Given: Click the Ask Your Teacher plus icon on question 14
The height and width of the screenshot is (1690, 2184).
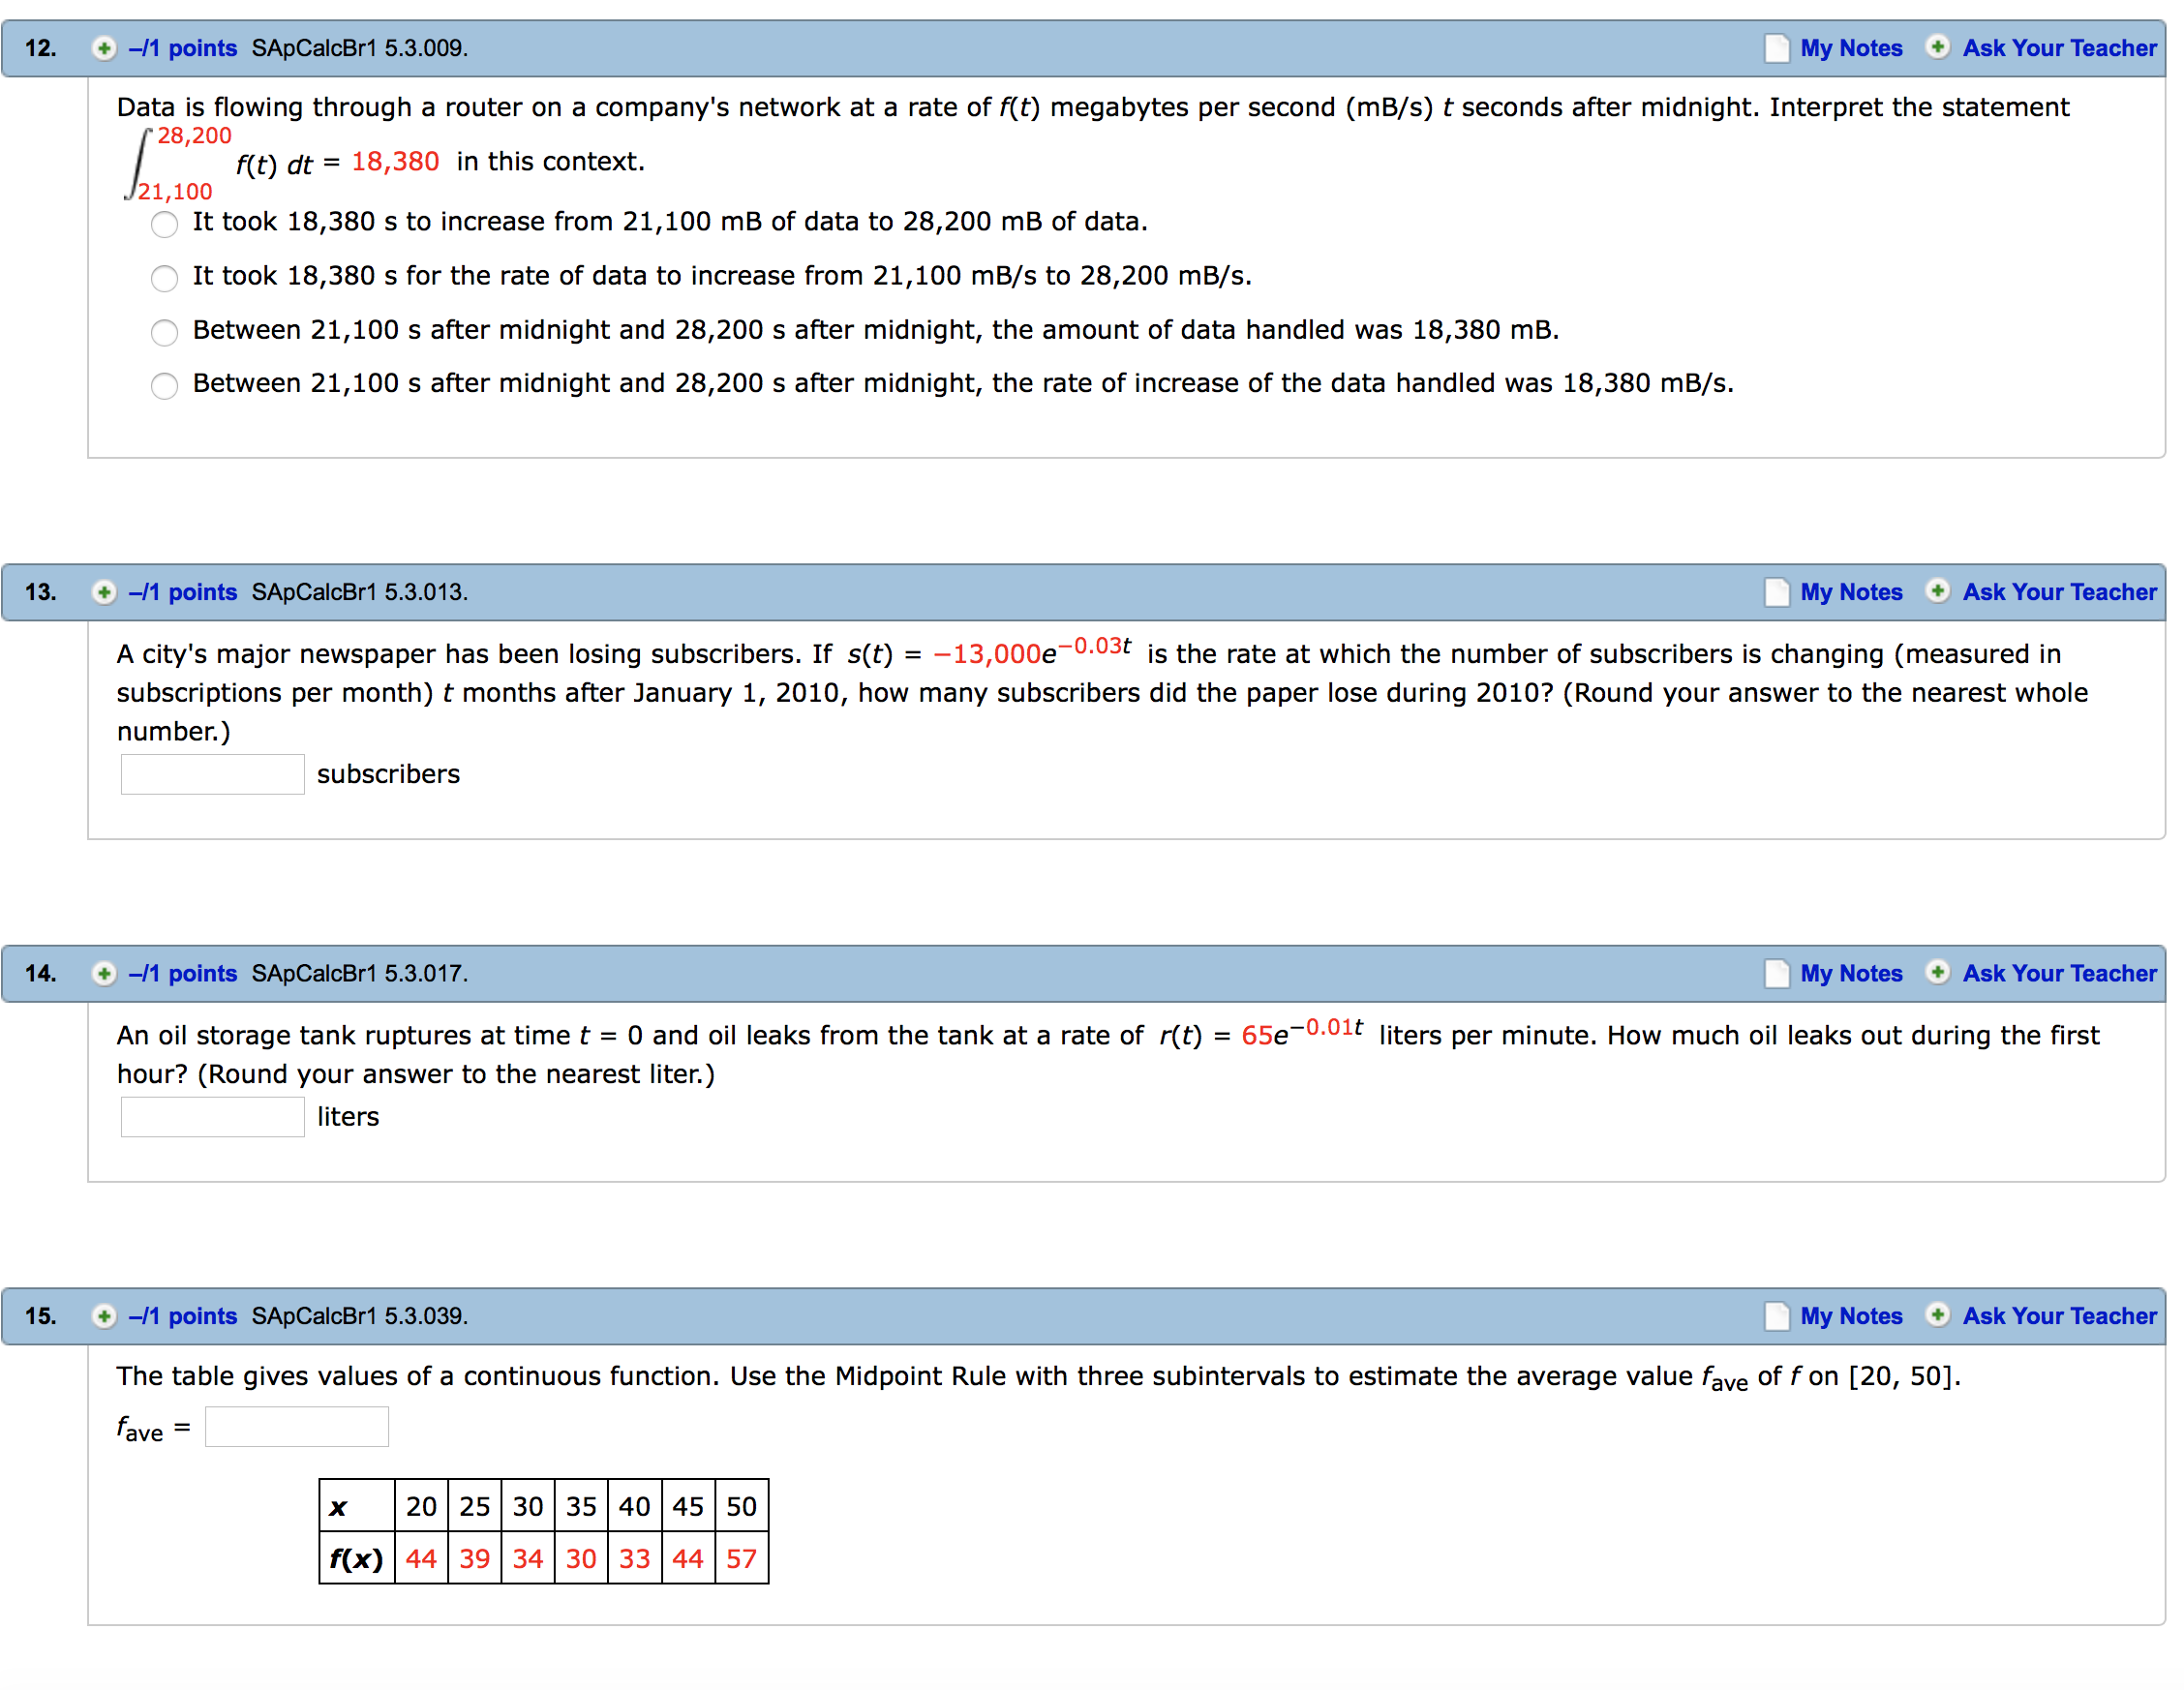Looking at the screenshot, I should (1938, 973).
